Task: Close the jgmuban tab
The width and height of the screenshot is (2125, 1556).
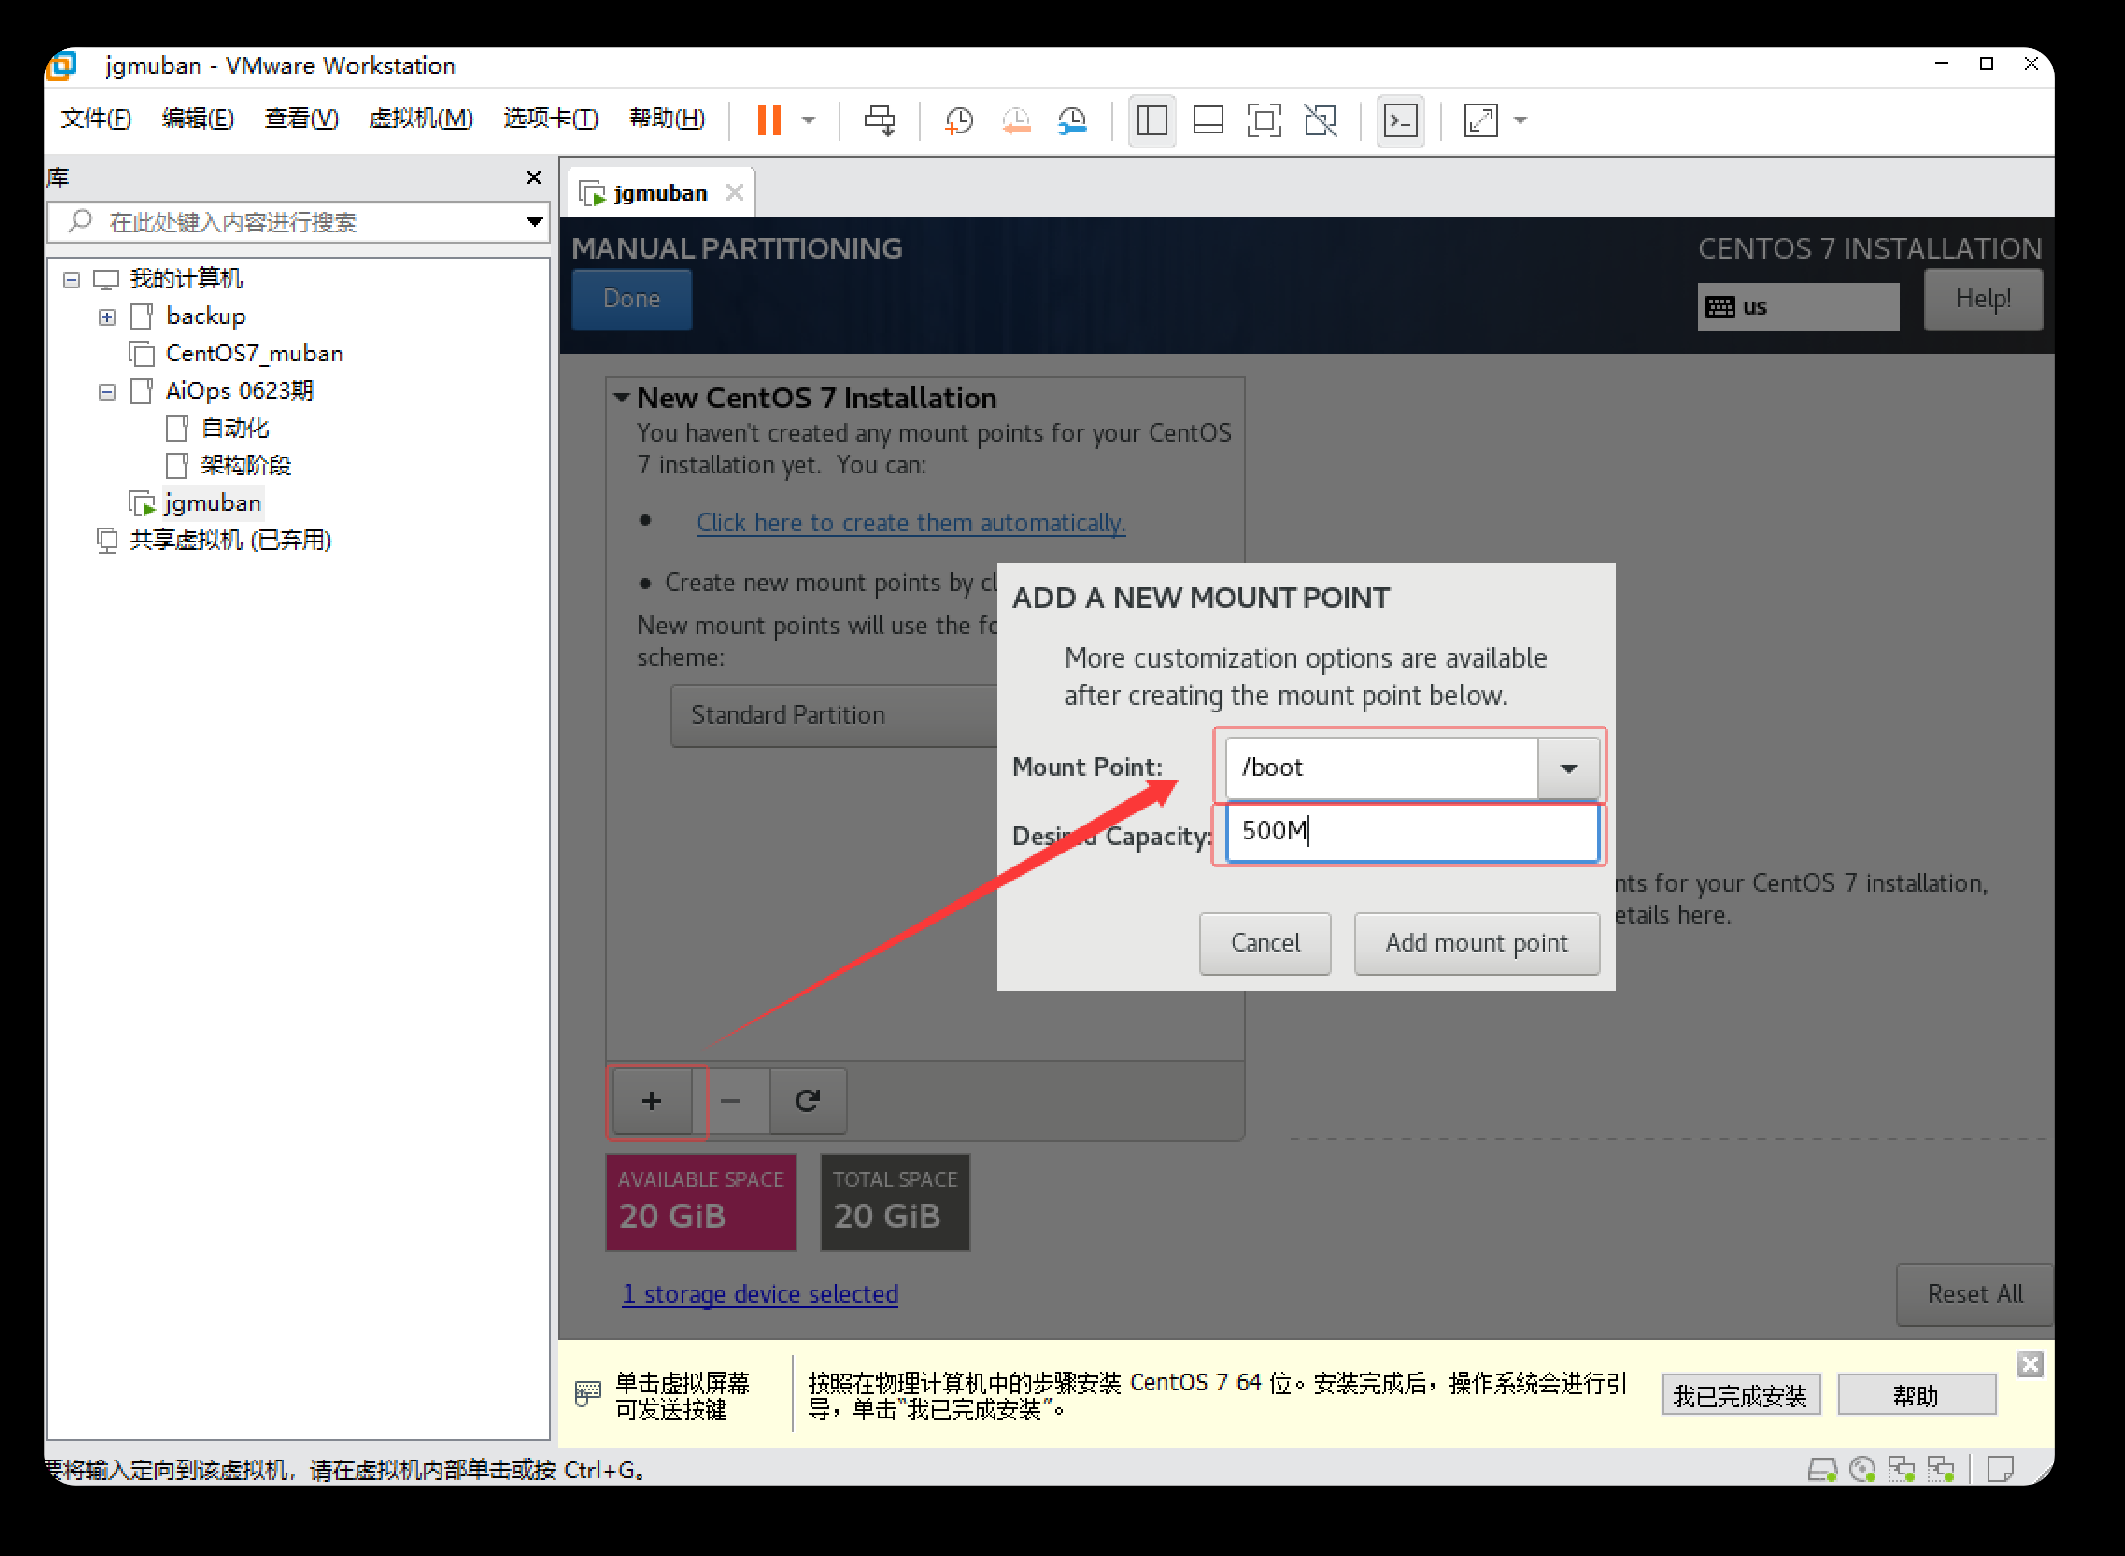Action: coord(734,192)
